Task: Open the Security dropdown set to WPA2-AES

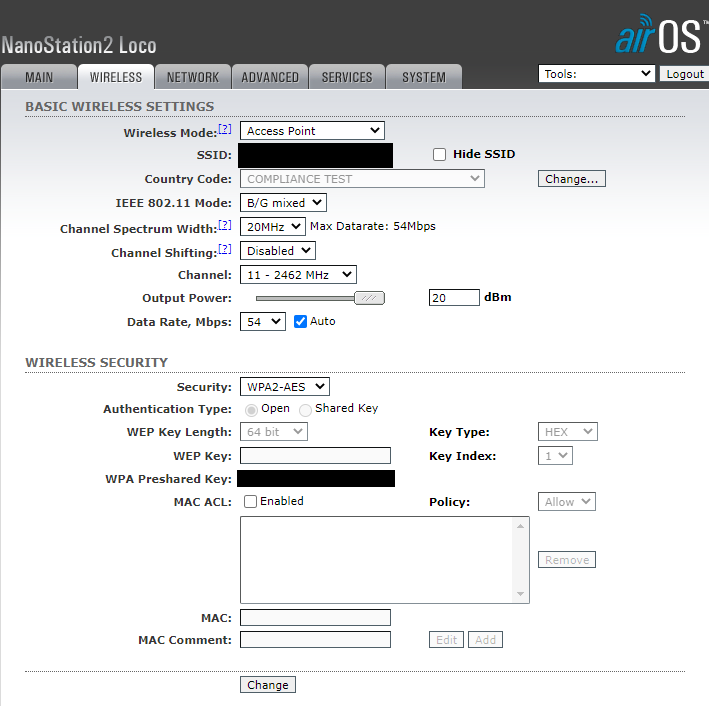Action: (x=284, y=387)
